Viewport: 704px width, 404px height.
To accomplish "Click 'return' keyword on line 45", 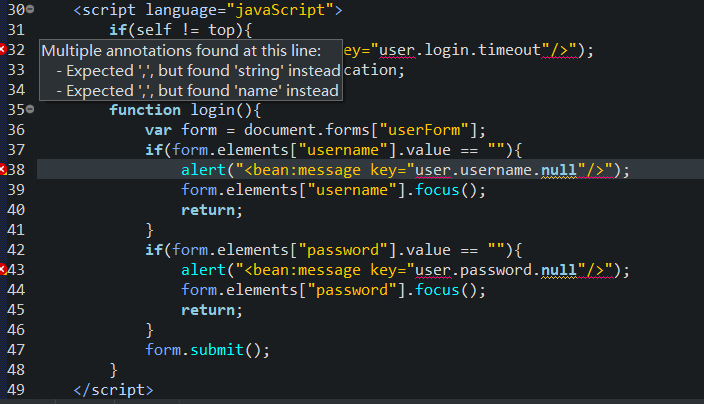I will 208,310.
